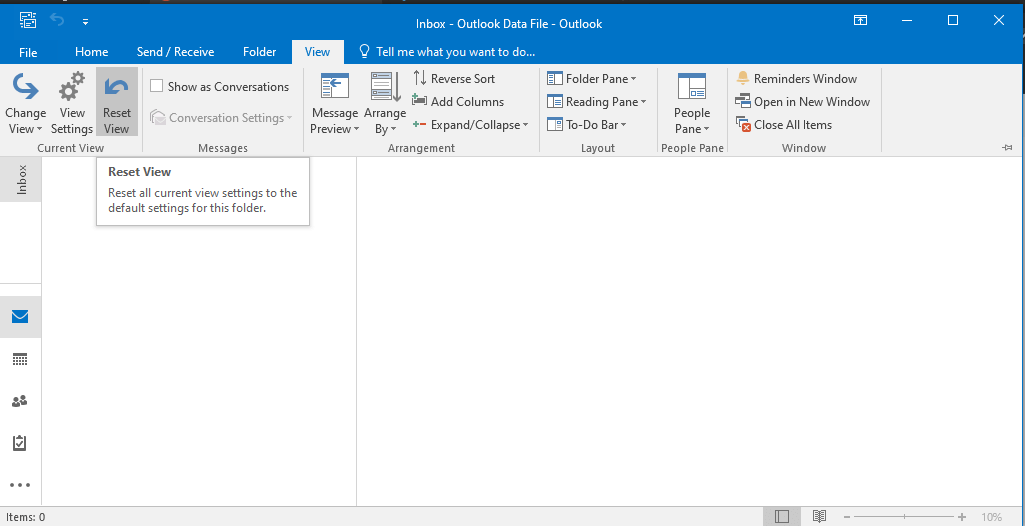Open Ribbon Display Options icon
Image resolution: width=1025 pixels, height=526 pixels.
click(861, 21)
